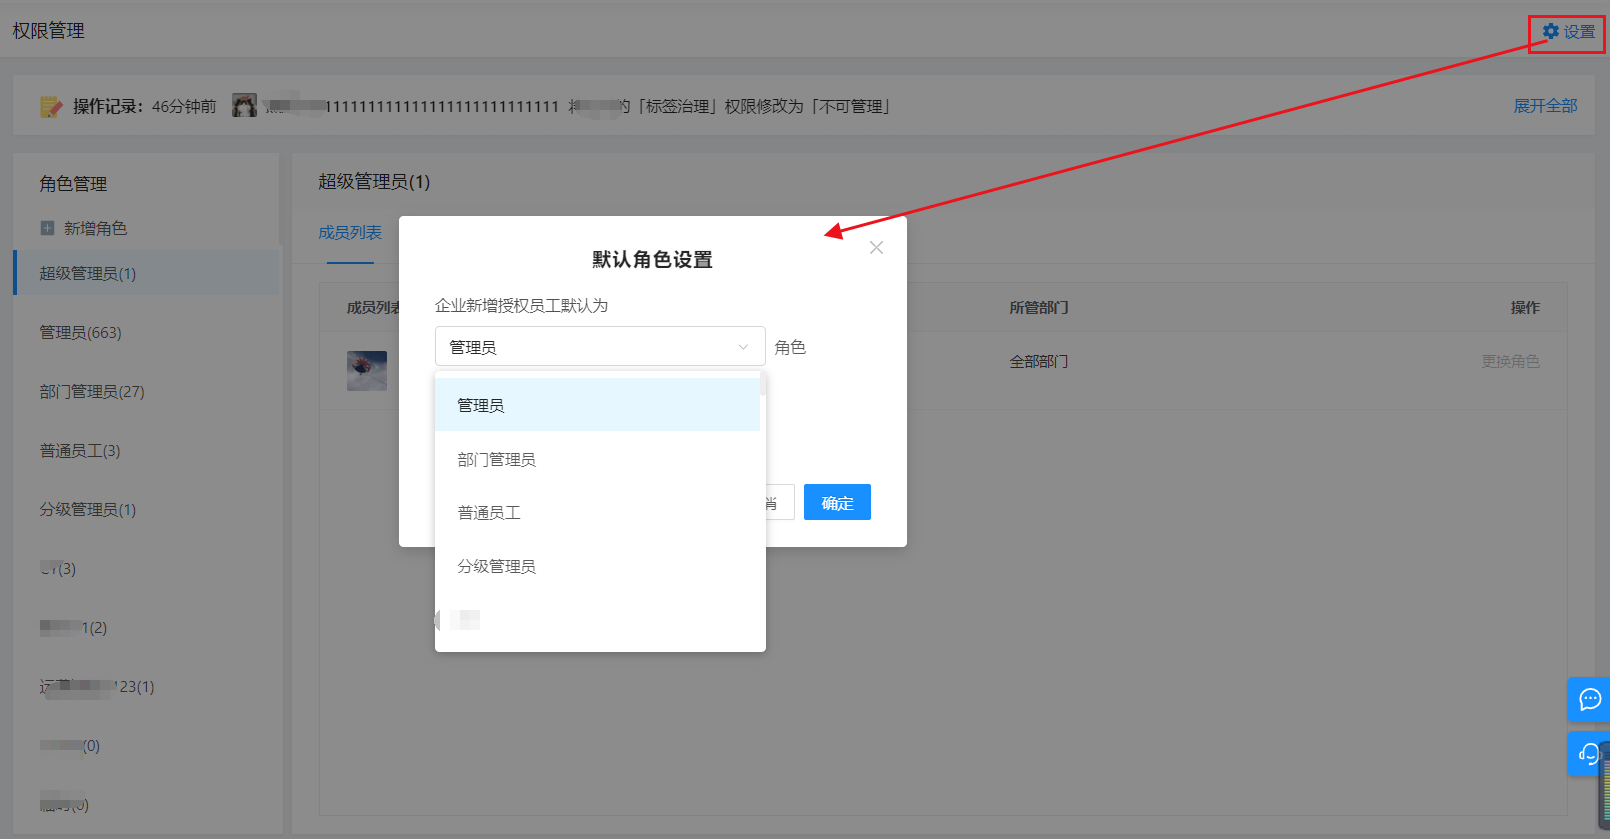Open the chat message floating icon
Screen dimensions: 1610x839
point(1589,699)
